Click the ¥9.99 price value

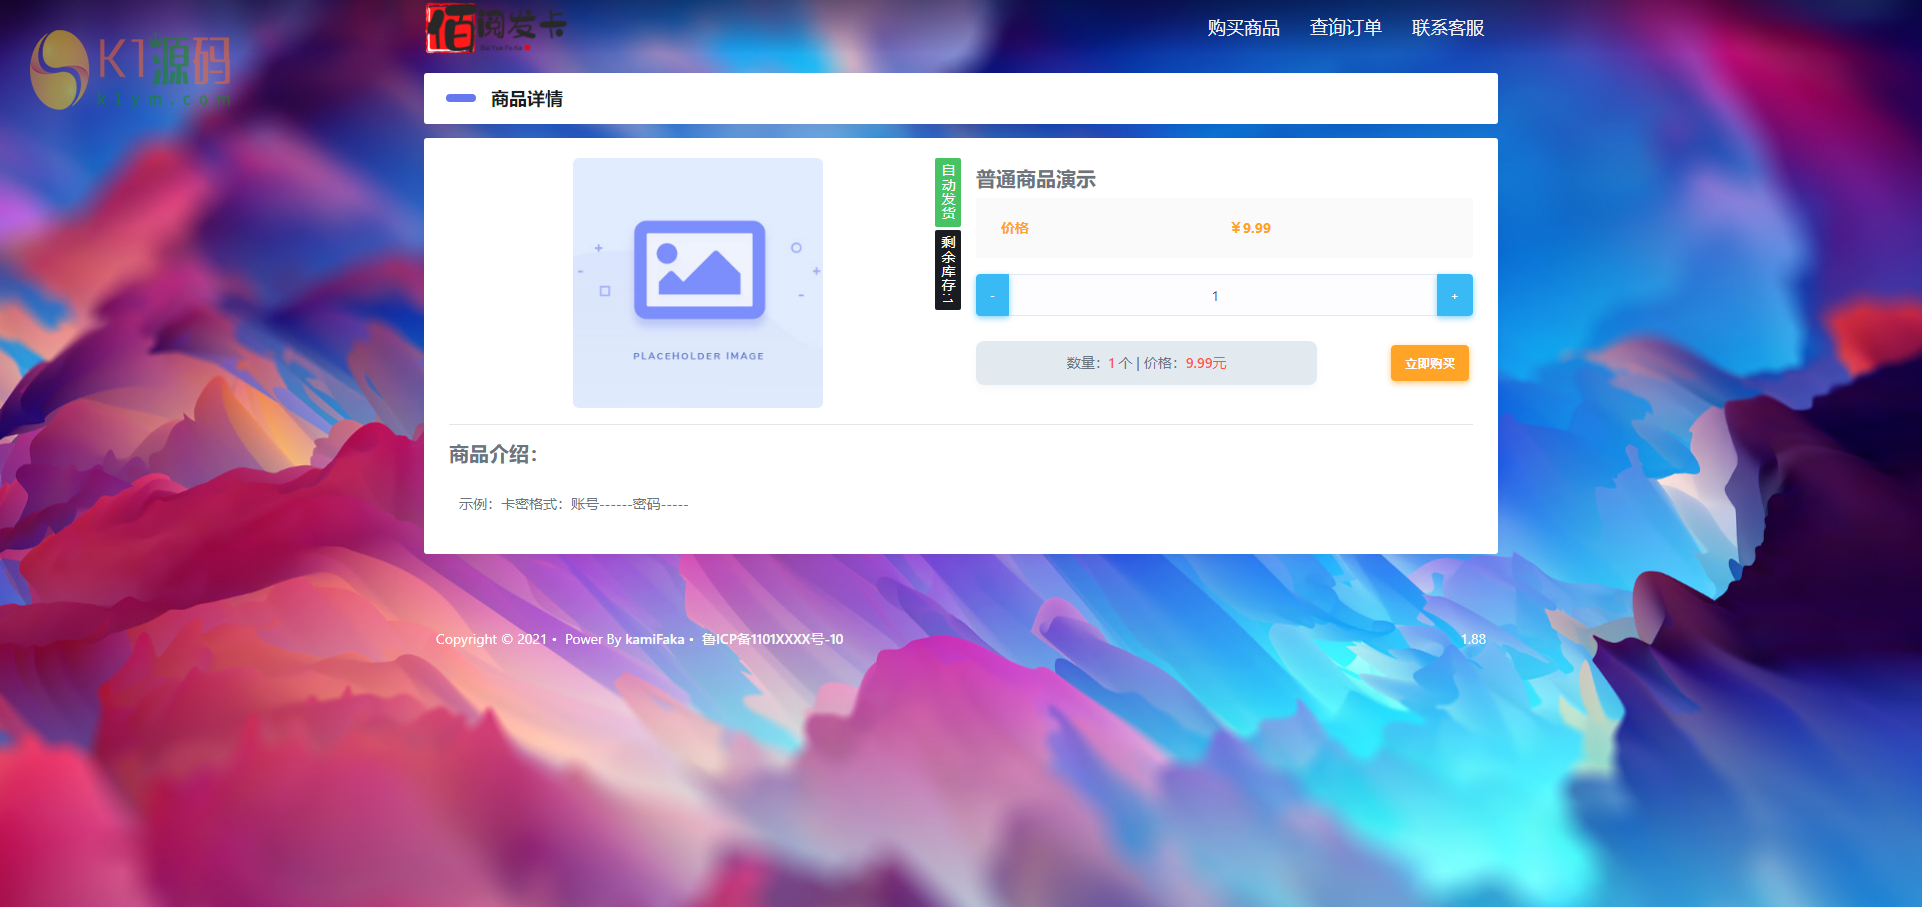[1250, 228]
